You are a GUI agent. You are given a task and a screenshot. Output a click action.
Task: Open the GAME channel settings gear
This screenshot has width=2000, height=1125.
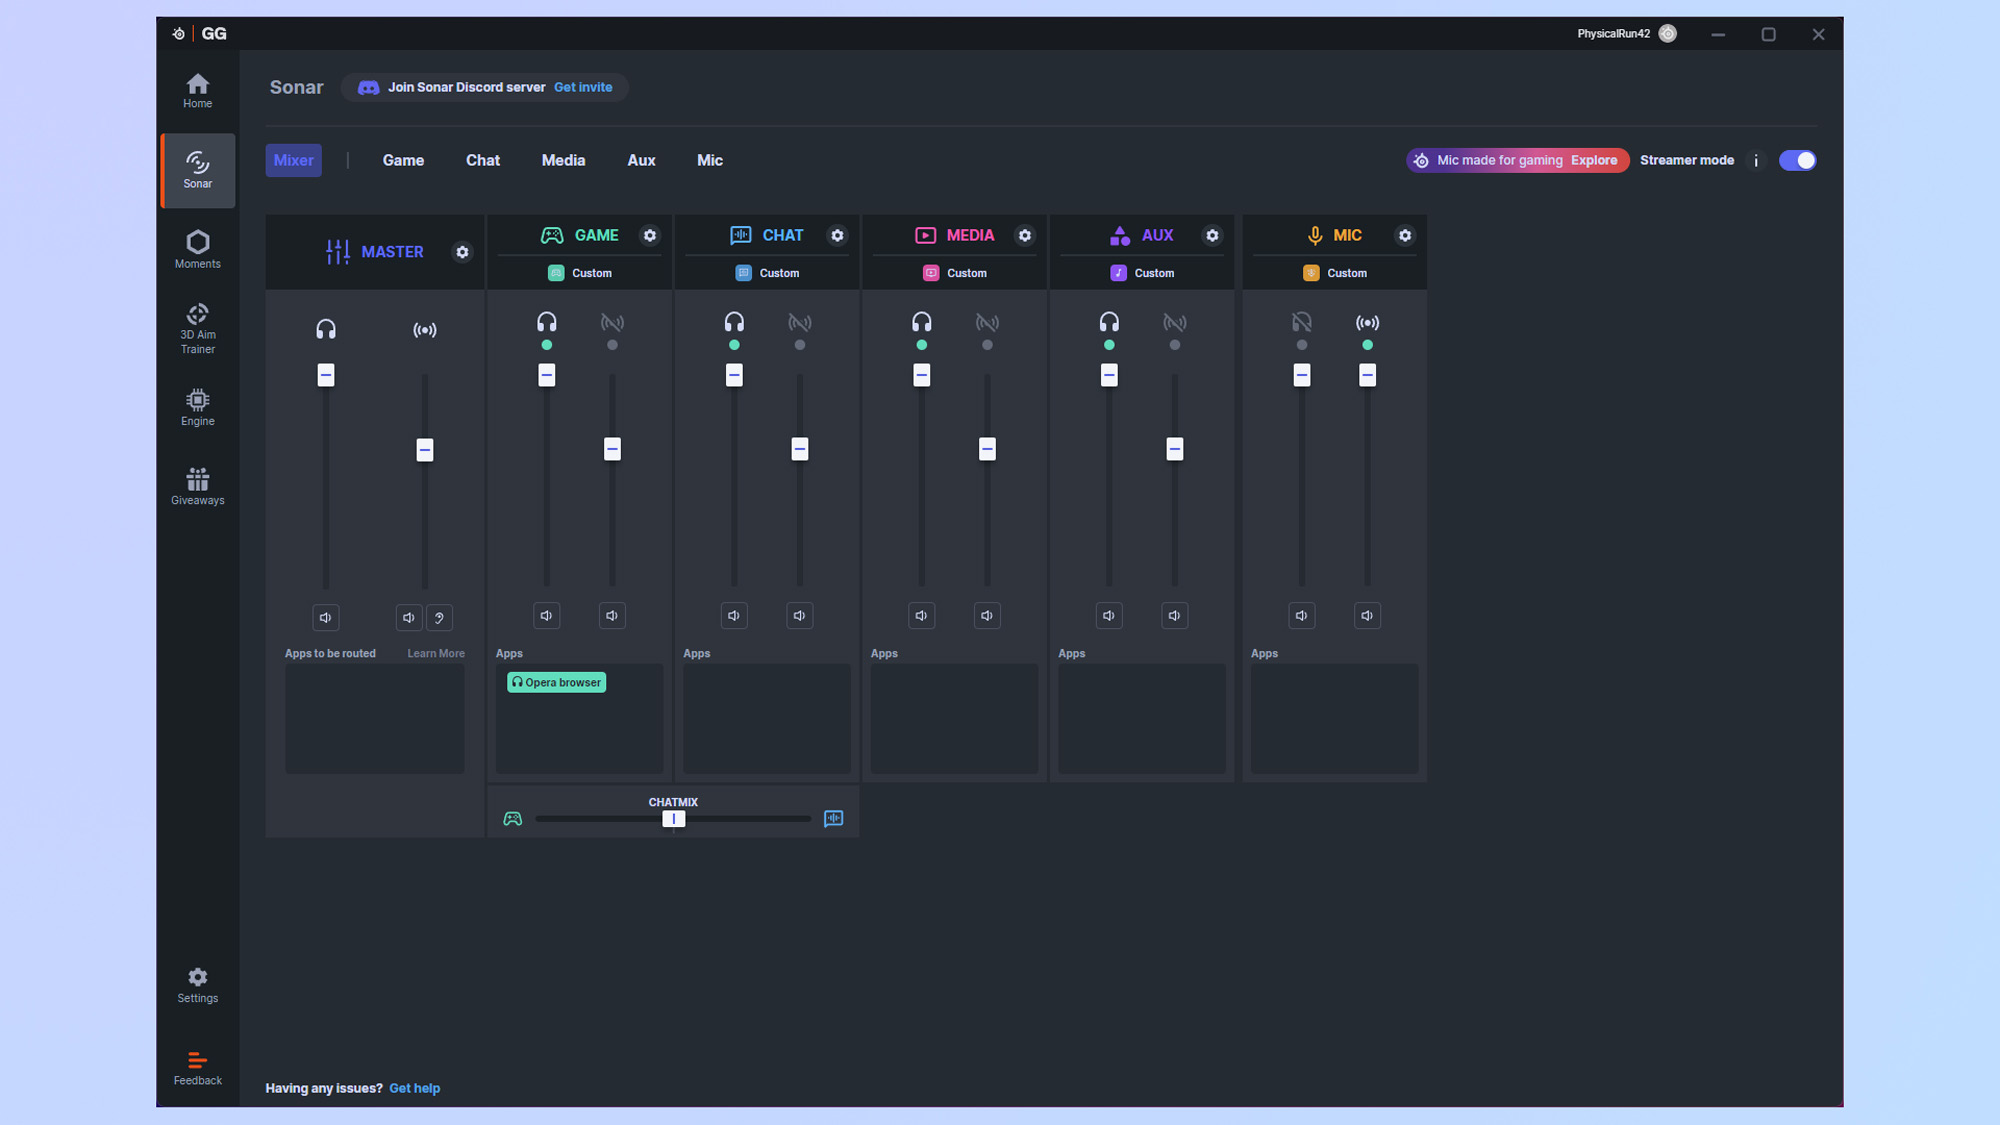[650, 235]
